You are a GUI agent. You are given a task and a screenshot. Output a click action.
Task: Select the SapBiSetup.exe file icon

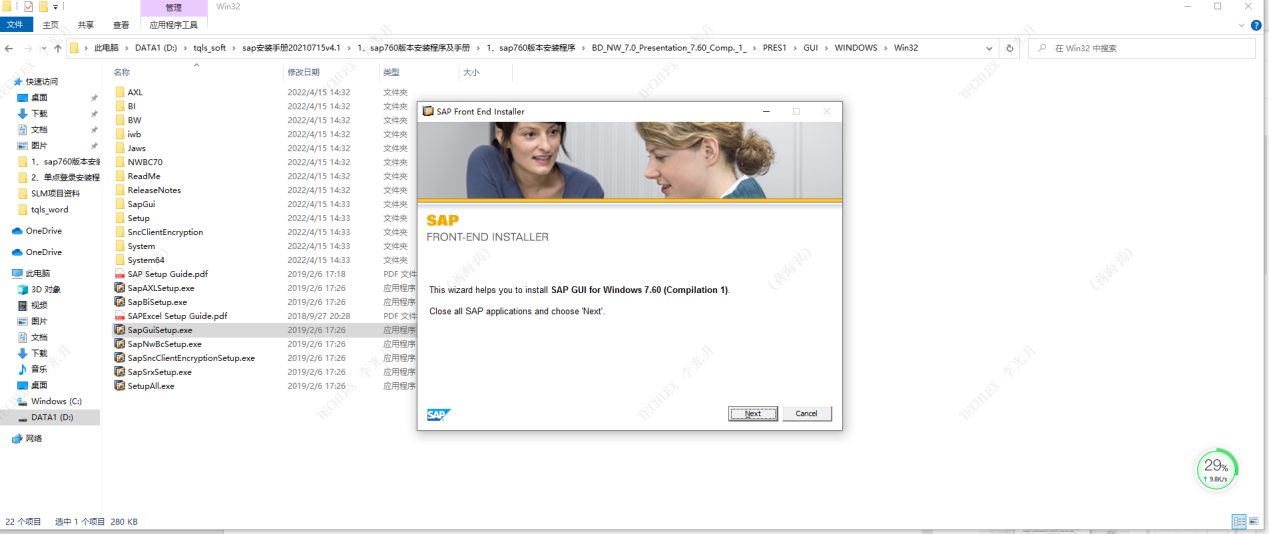[120, 302]
